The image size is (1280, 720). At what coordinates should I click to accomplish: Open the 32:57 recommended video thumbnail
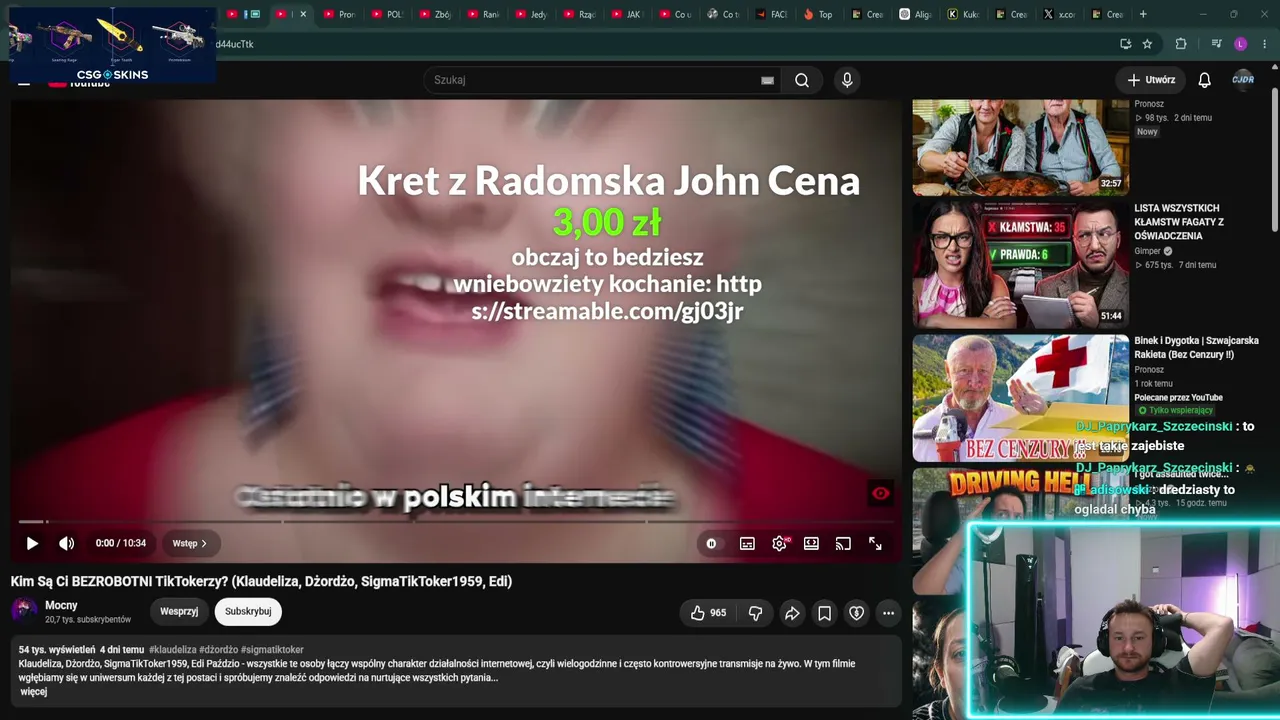[x=1021, y=147]
